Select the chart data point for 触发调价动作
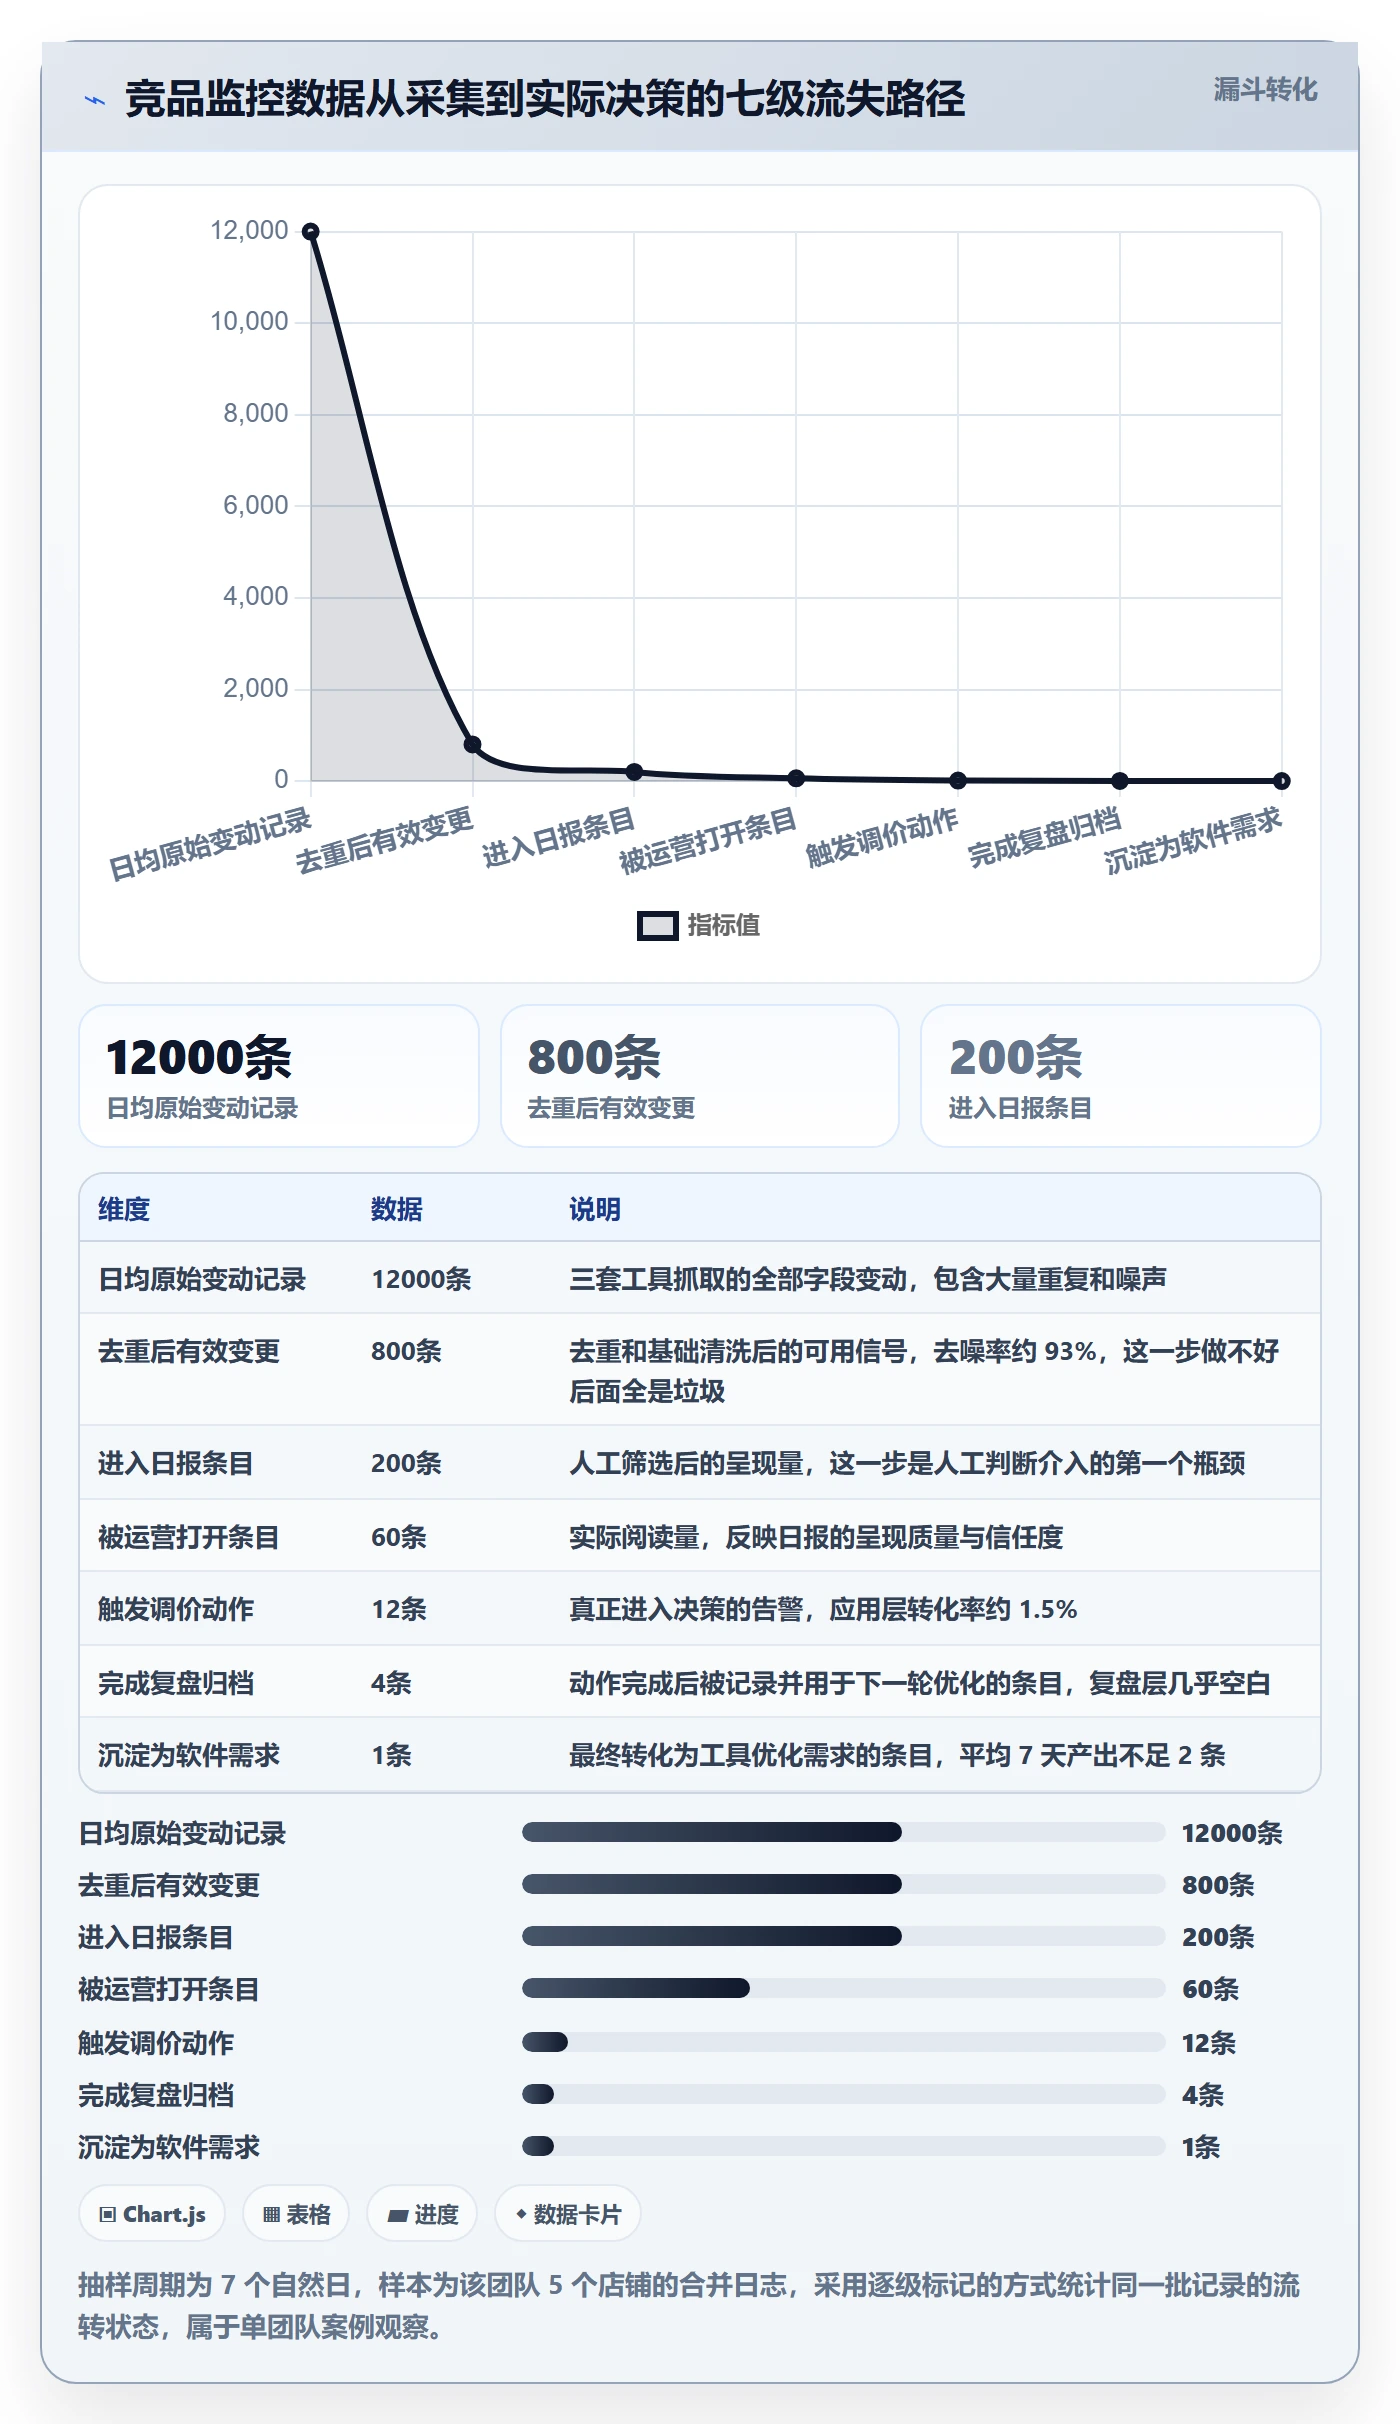Screen dimensions: 1400x2424 coord(958,780)
